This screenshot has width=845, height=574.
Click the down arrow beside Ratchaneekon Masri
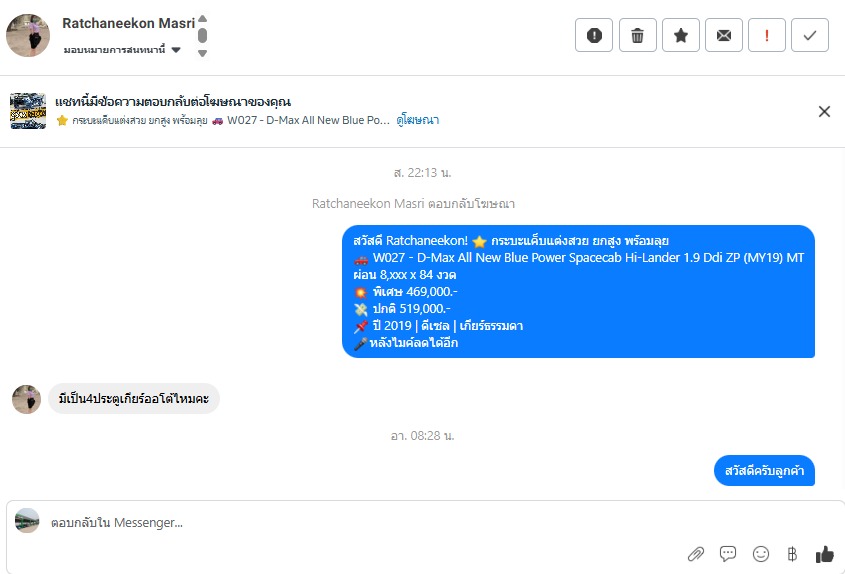[x=203, y=53]
